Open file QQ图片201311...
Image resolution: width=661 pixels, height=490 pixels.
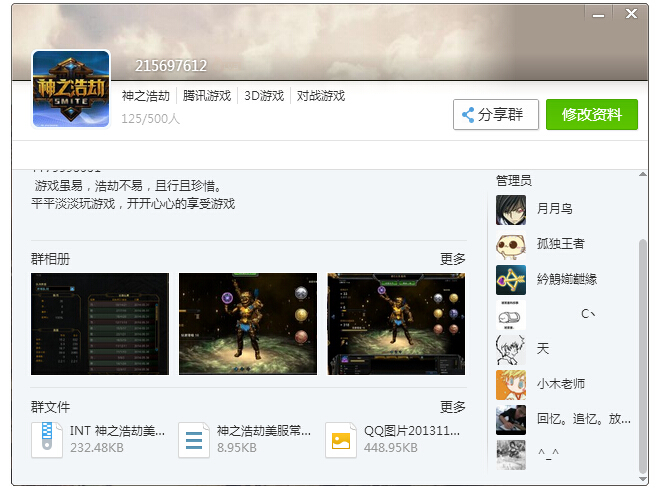412,431
